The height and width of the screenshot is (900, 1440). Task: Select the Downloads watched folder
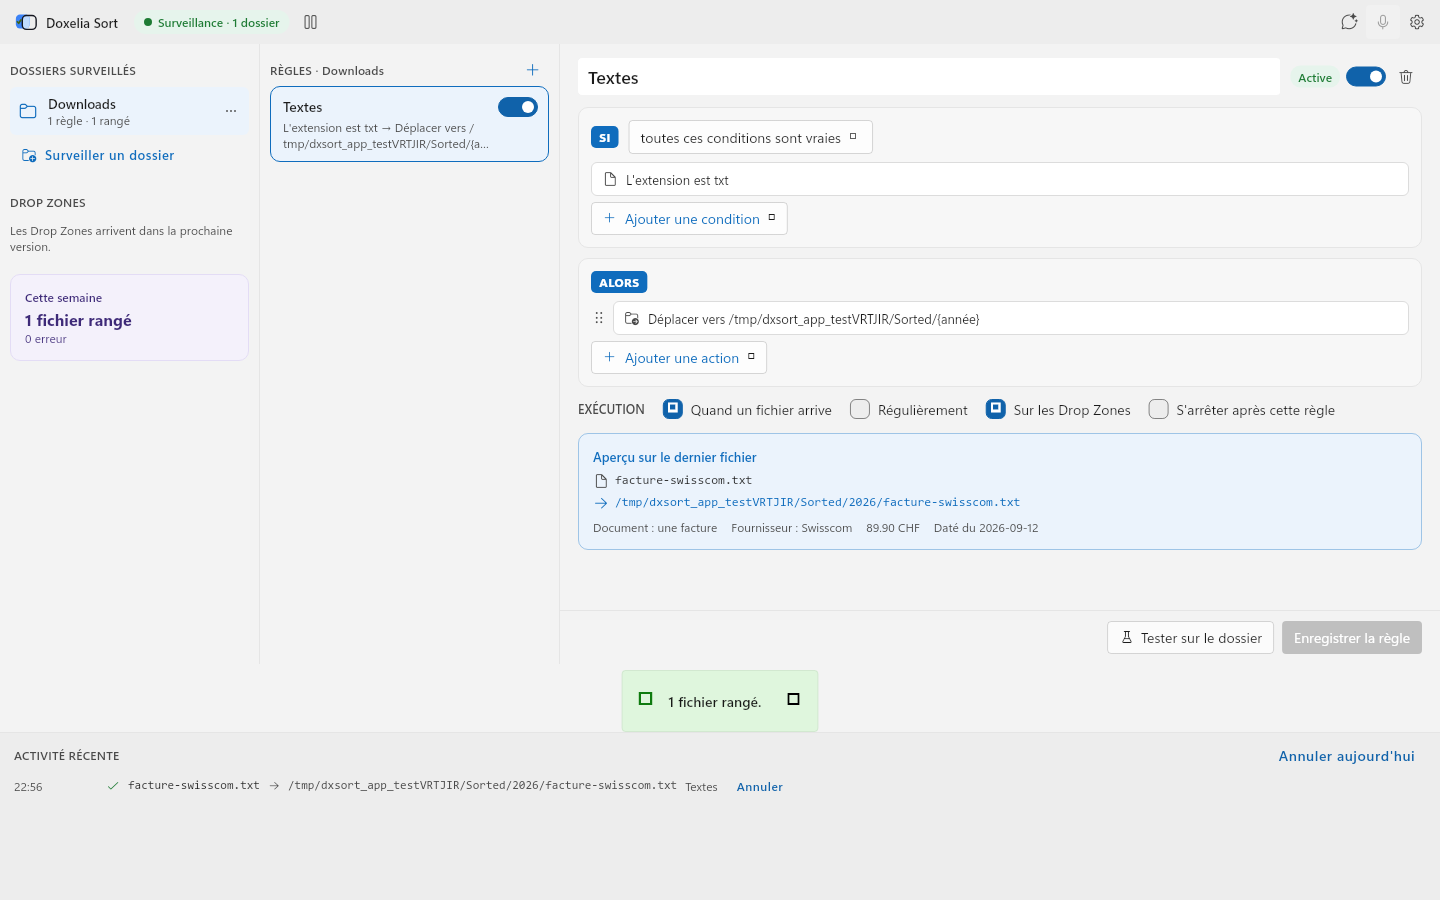(x=129, y=111)
